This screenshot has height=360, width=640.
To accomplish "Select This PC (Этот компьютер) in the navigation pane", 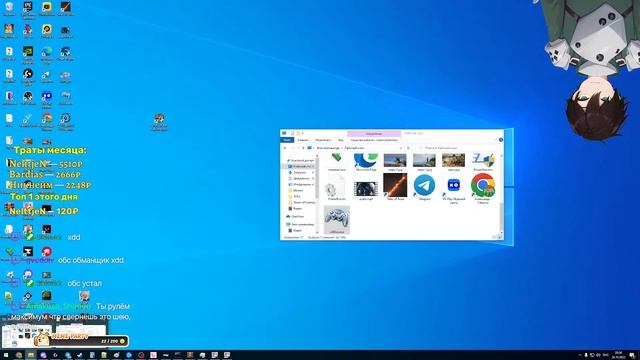I will pyautogui.click(x=300, y=224).
